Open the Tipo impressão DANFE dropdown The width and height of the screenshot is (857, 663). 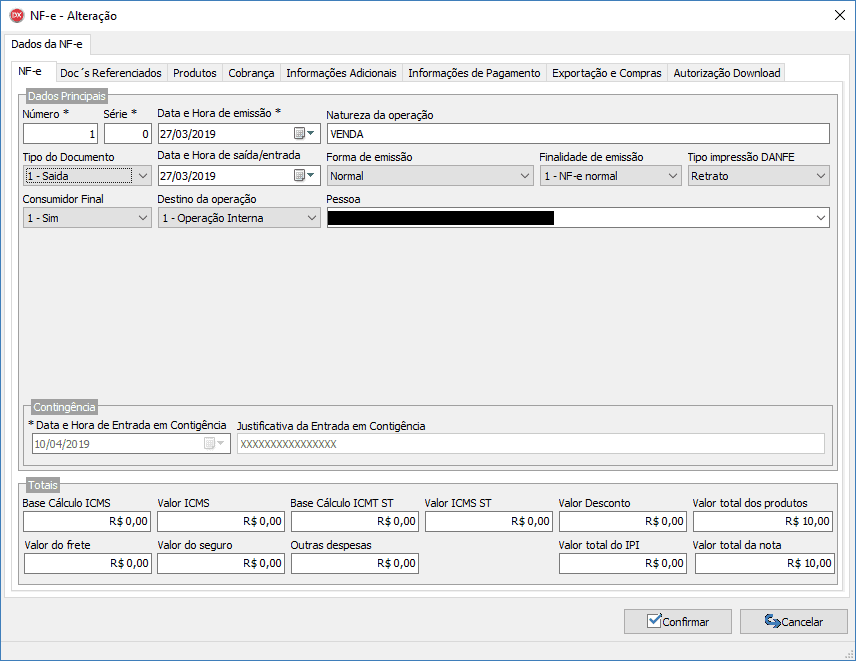pos(820,176)
